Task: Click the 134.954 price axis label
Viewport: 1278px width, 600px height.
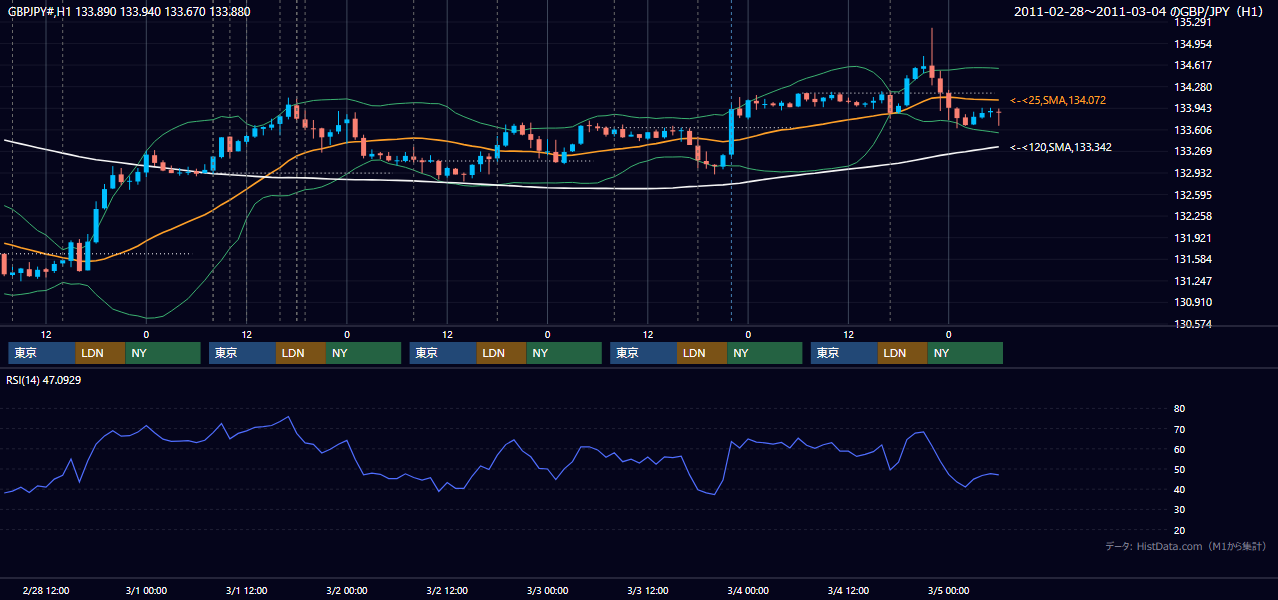Action: click(x=1193, y=44)
